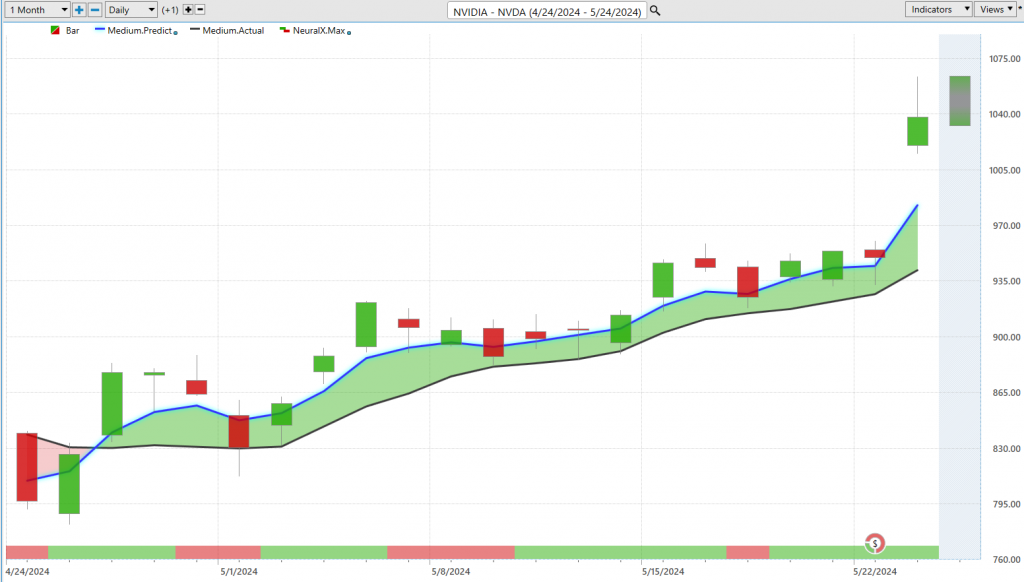The image size is (1024, 582).
Task: Click the NeuralX.Max legend icon
Action: [284, 31]
